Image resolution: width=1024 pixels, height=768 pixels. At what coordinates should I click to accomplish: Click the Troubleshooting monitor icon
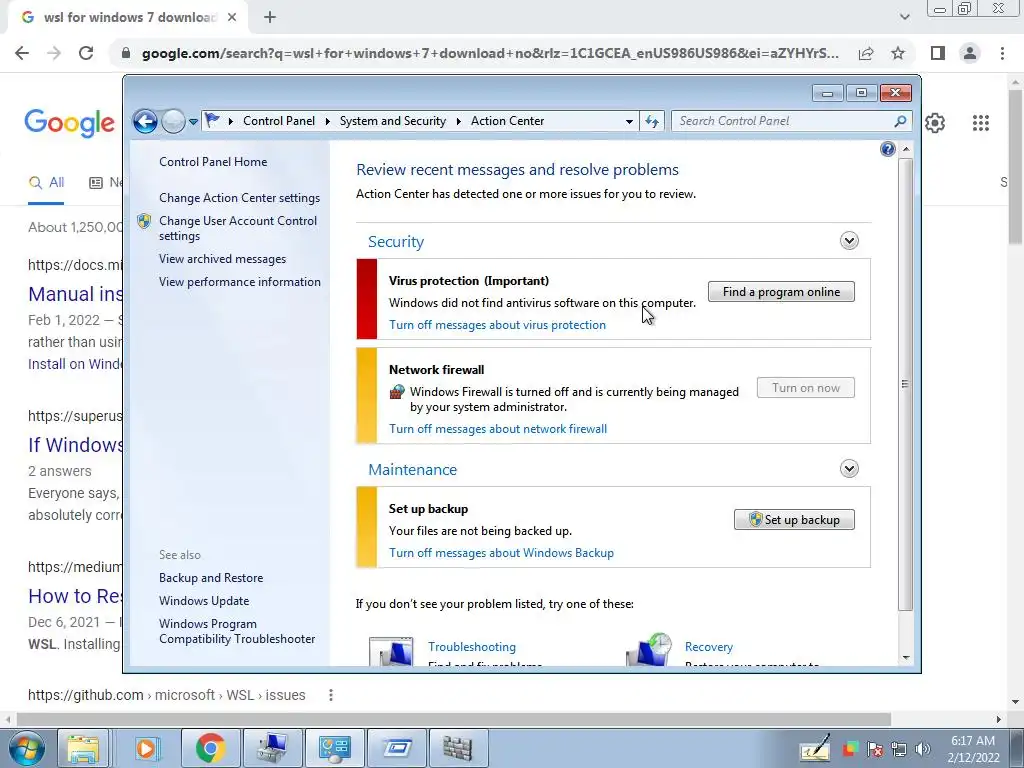coord(391,651)
